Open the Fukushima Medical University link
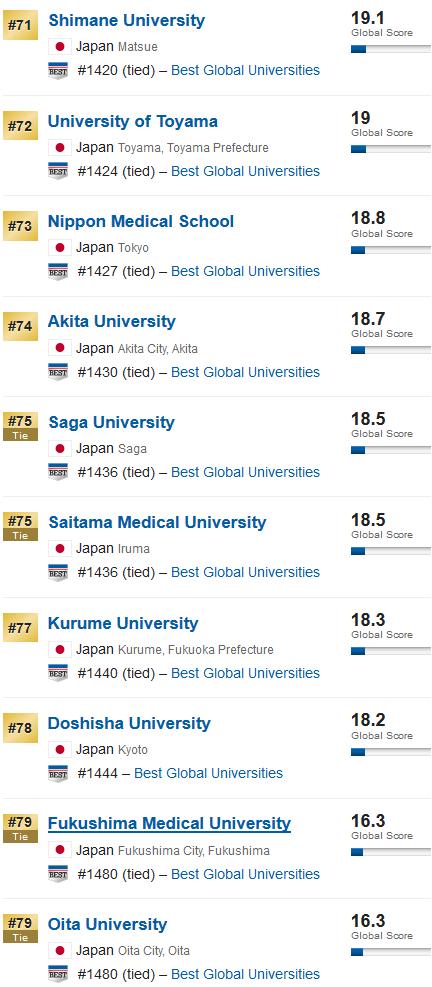 pyautogui.click(x=169, y=823)
